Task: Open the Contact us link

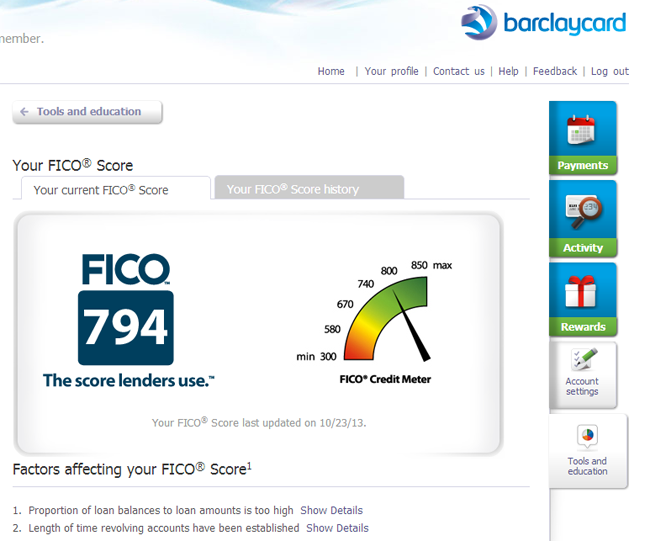Action: [458, 71]
